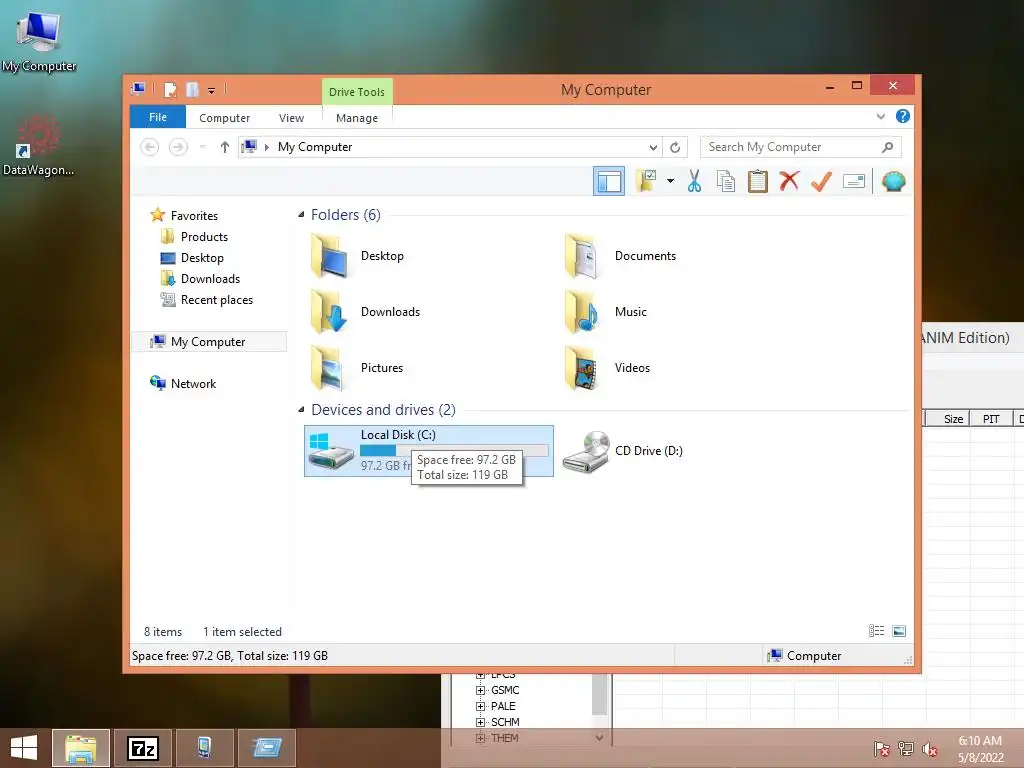Open the File ribbon tab

[x=158, y=117]
